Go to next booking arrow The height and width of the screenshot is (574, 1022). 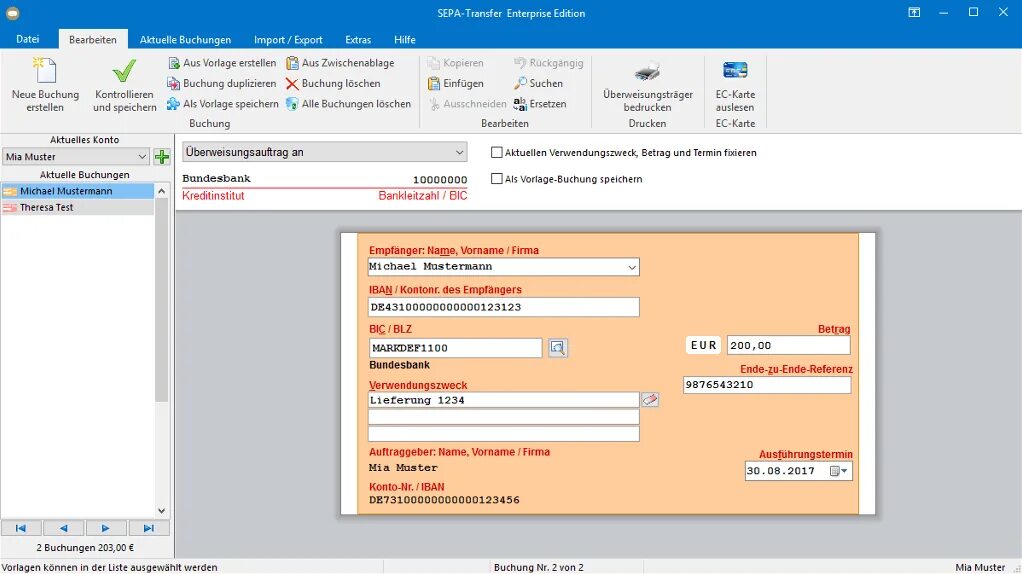106,528
